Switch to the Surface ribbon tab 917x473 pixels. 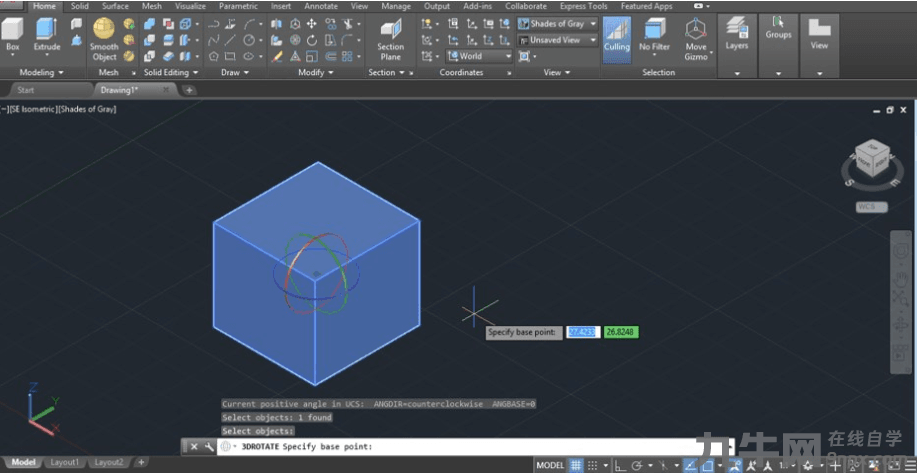(x=115, y=6)
